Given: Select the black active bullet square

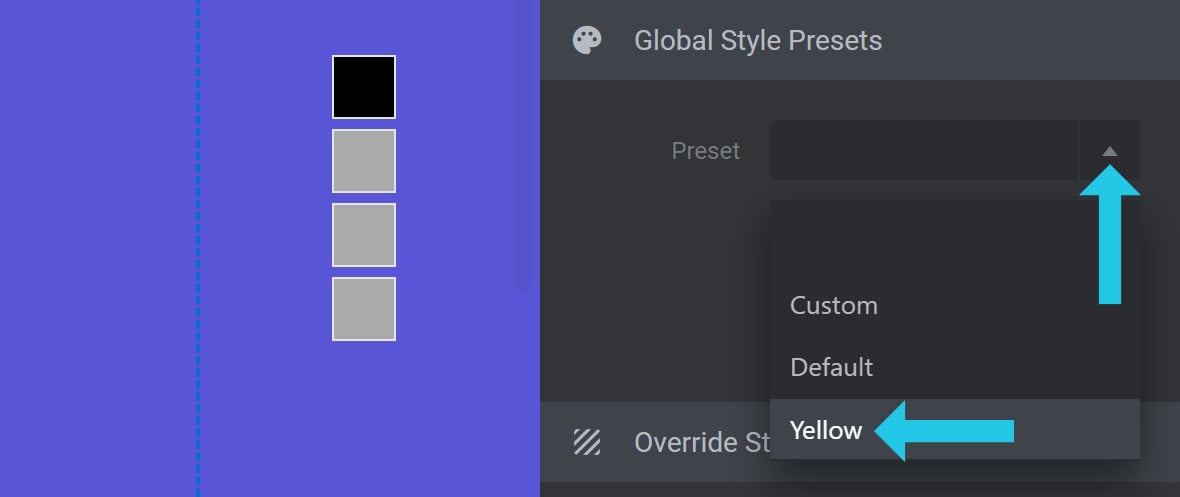Looking at the screenshot, I should pyautogui.click(x=363, y=87).
